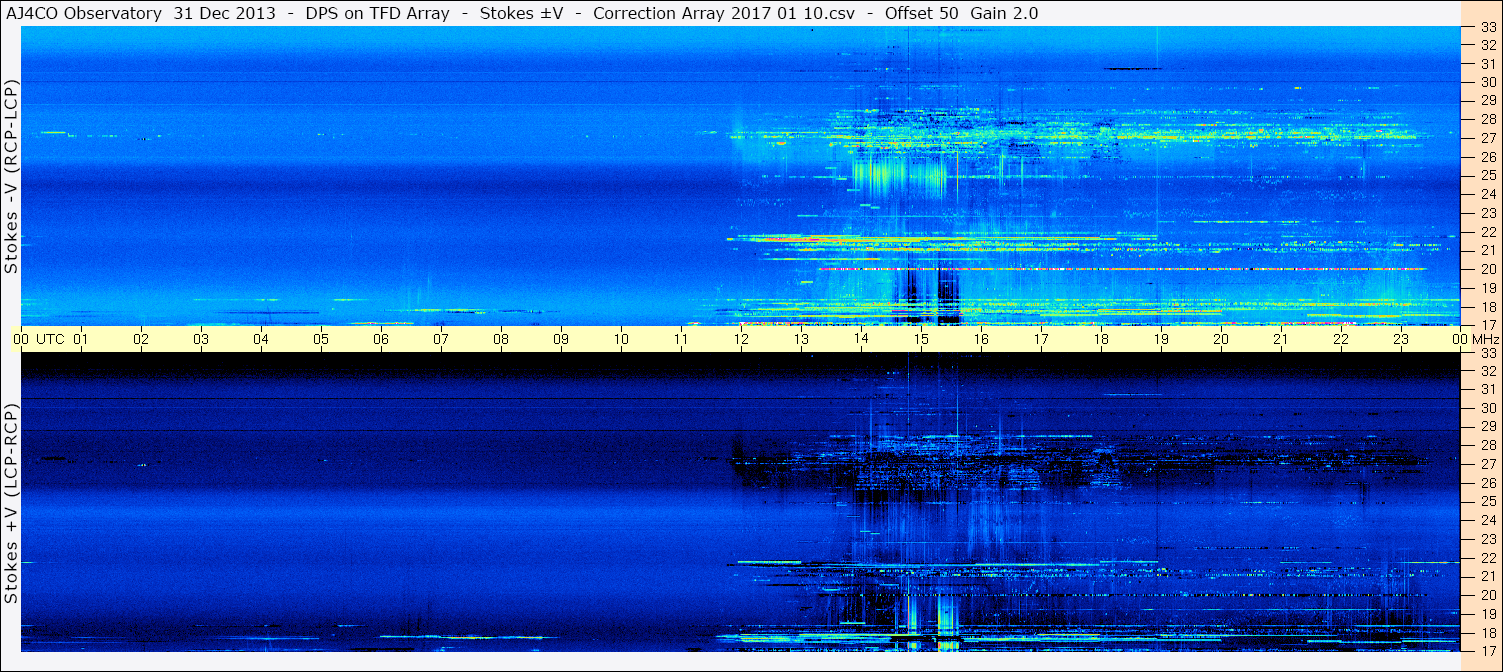This screenshot has width=1503, height=672.
Task: Click the 18 hour mark on time axis
Action: pyautogui.click(x=1101, y=340)
